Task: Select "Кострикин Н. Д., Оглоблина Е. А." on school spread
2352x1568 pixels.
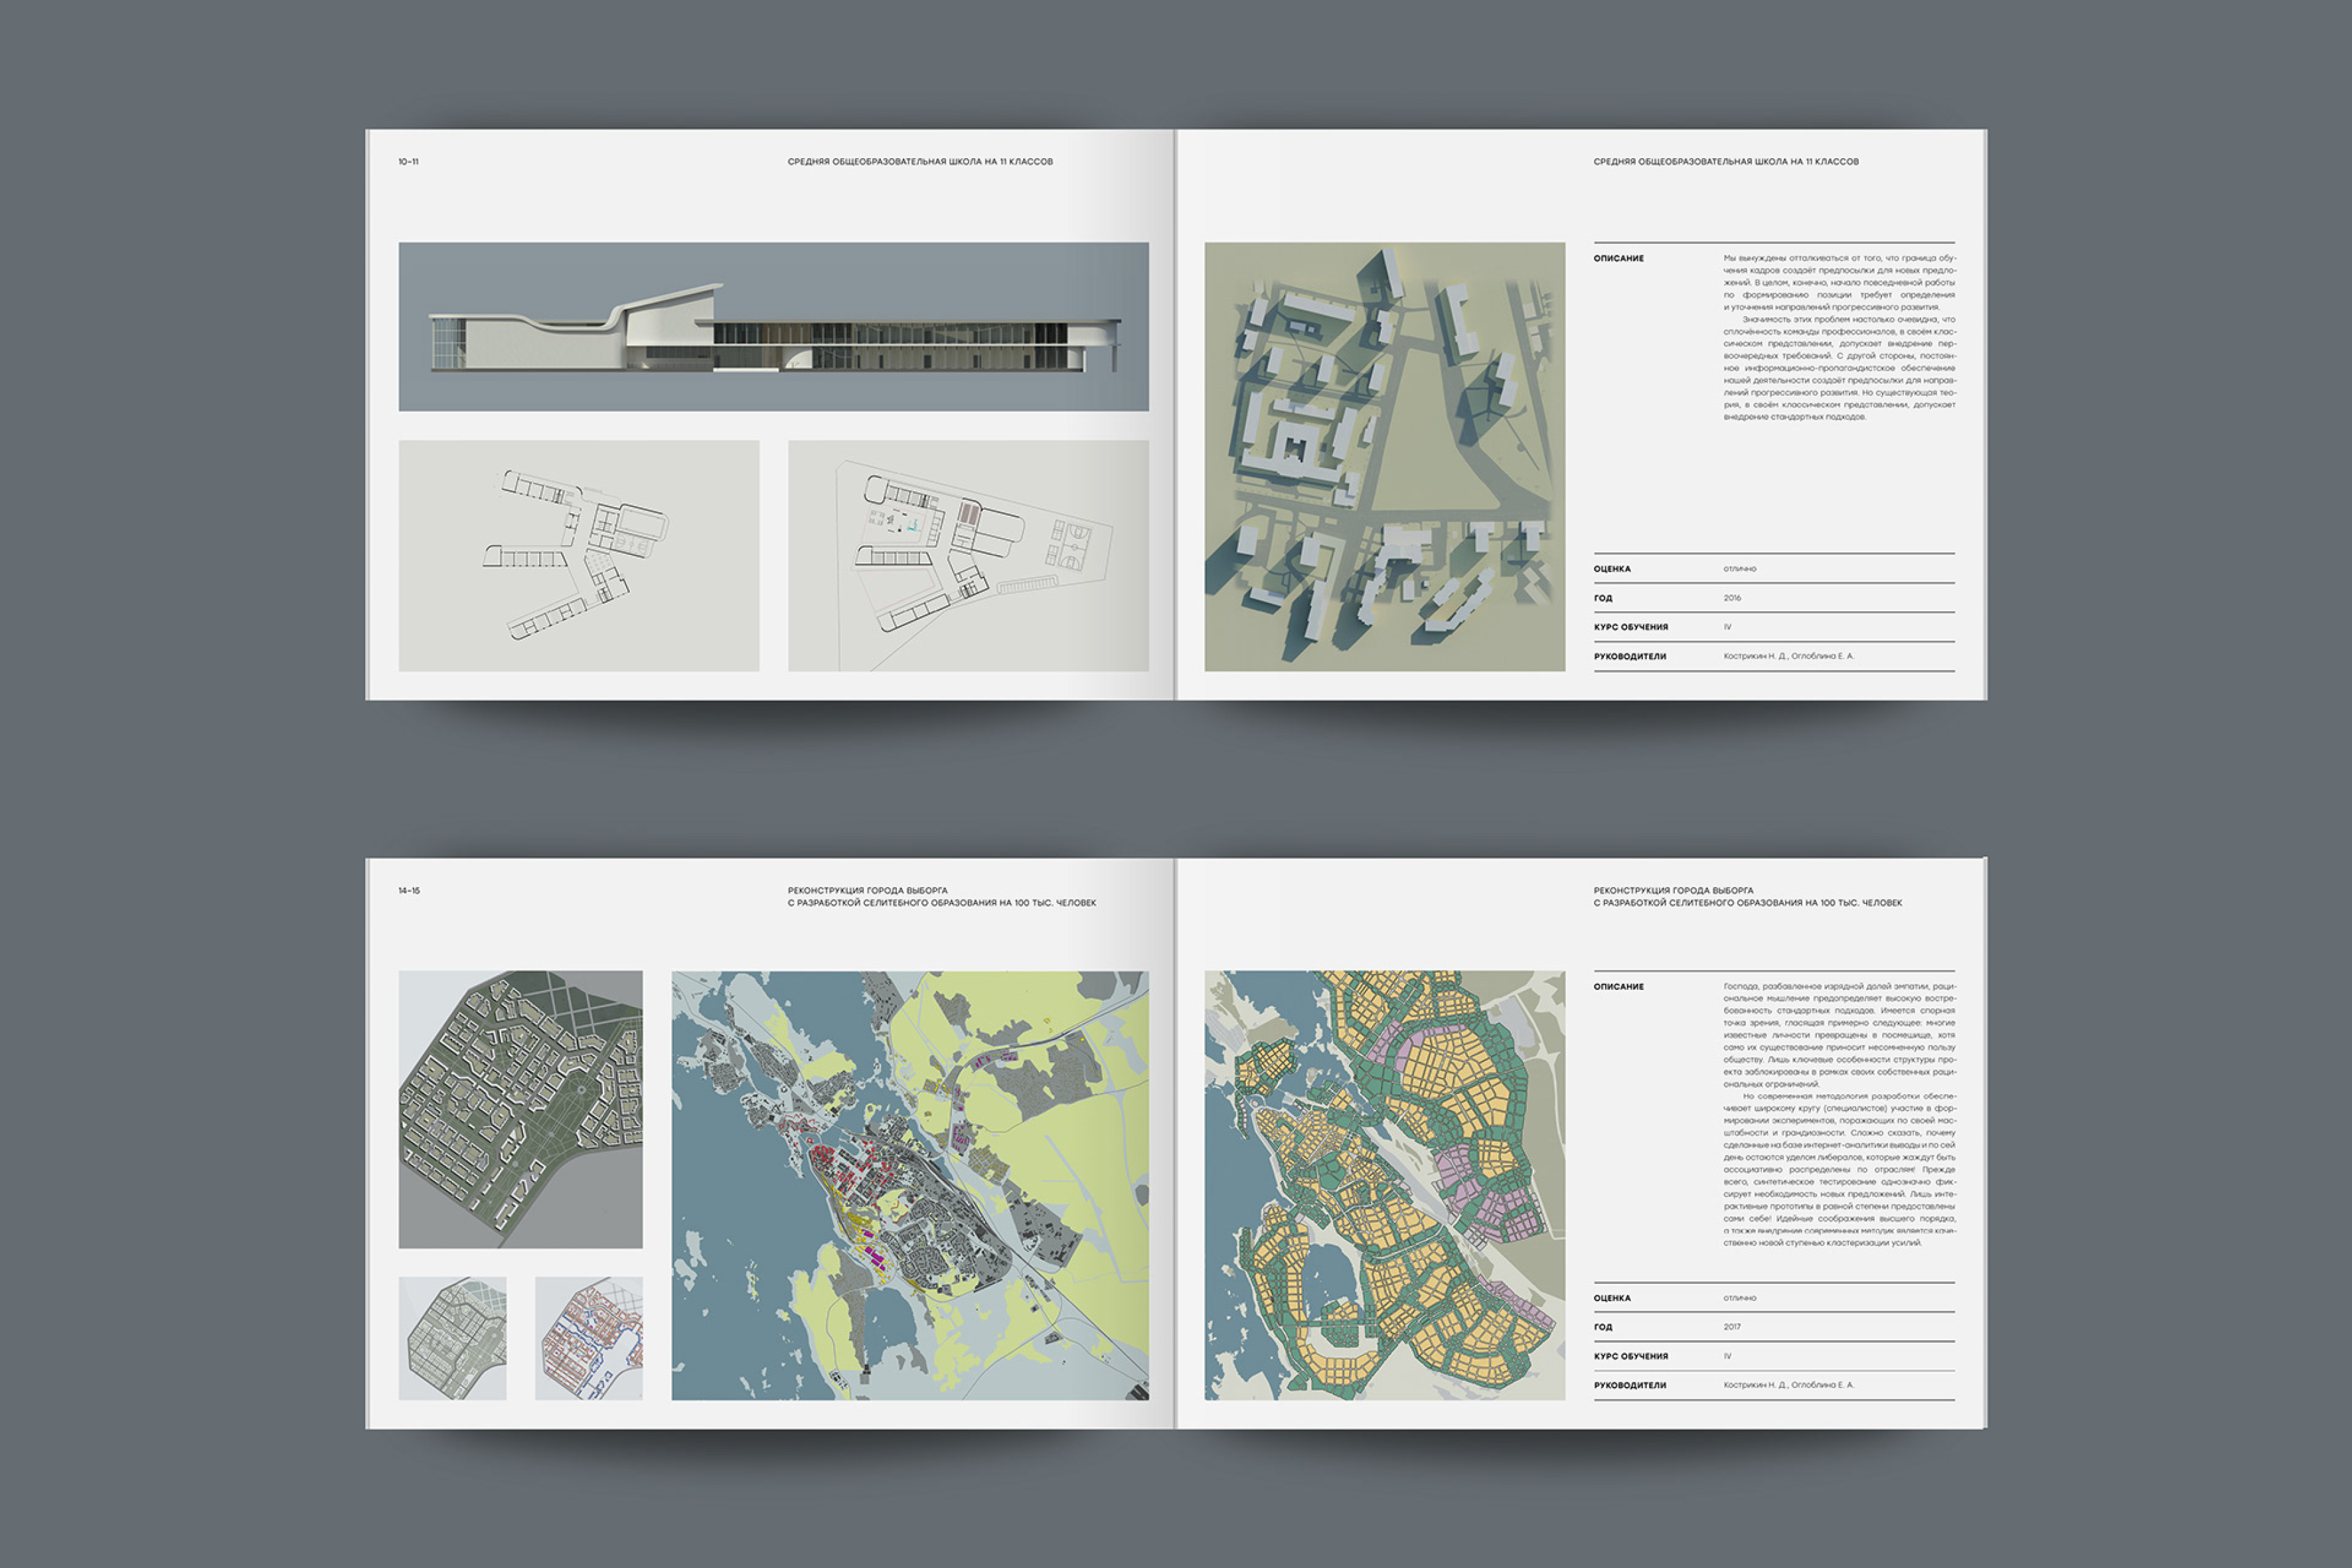Action: click(1788, 656)
